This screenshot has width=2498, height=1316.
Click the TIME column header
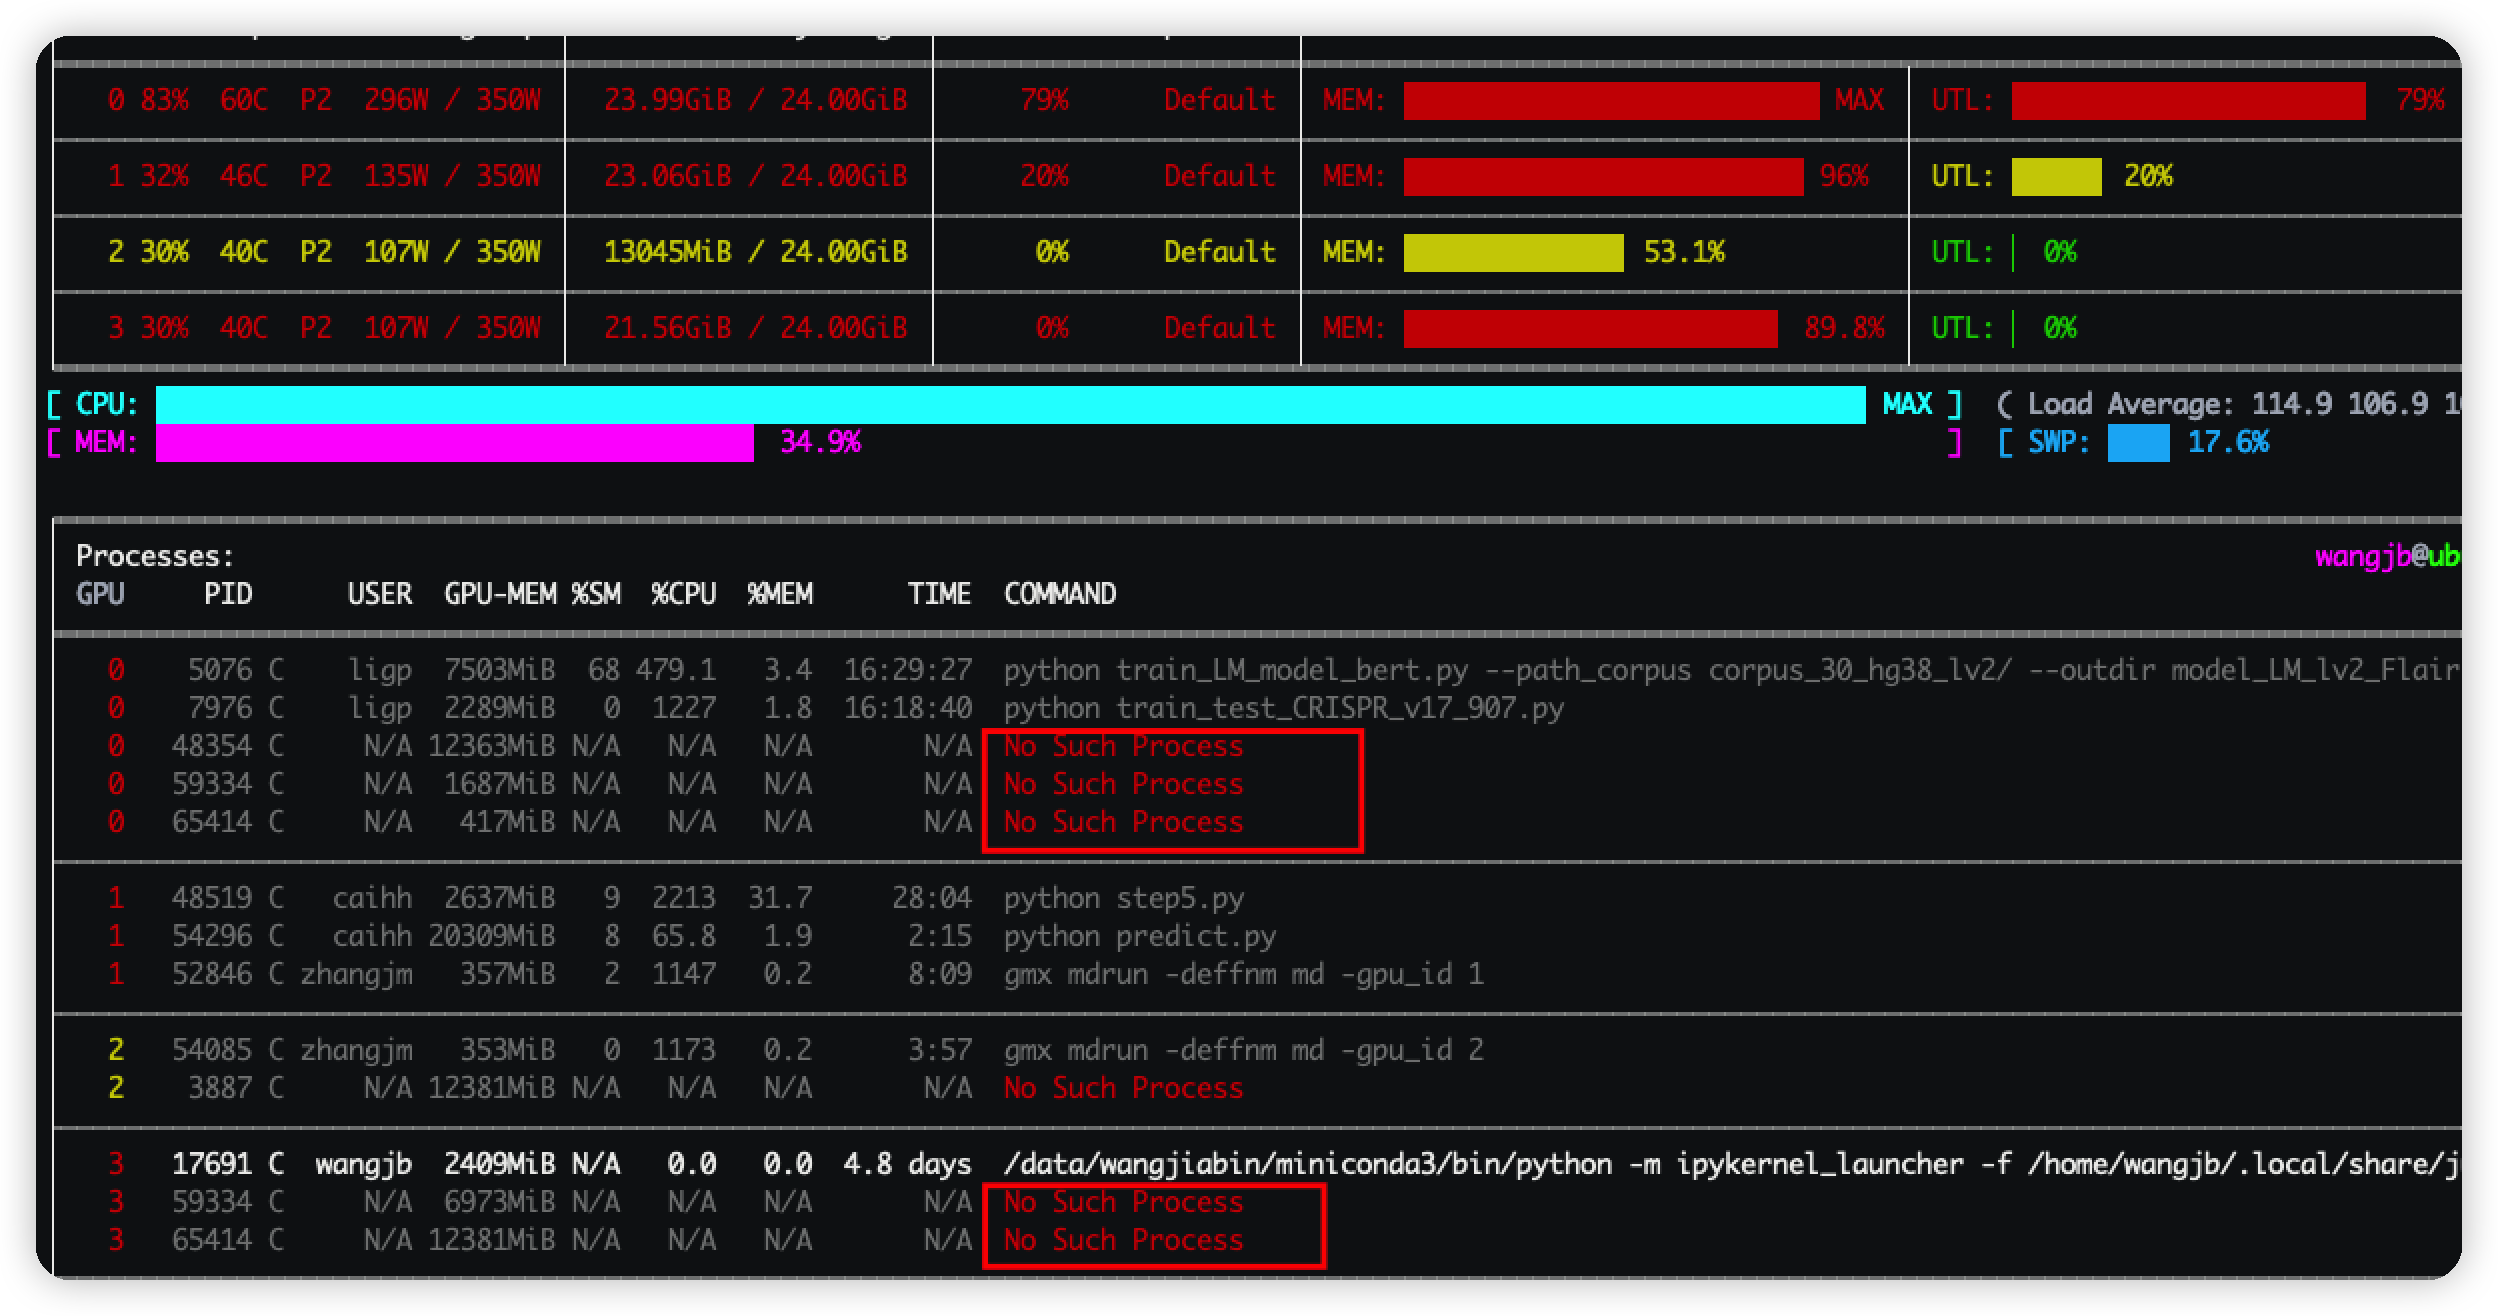tap(939, 594)
